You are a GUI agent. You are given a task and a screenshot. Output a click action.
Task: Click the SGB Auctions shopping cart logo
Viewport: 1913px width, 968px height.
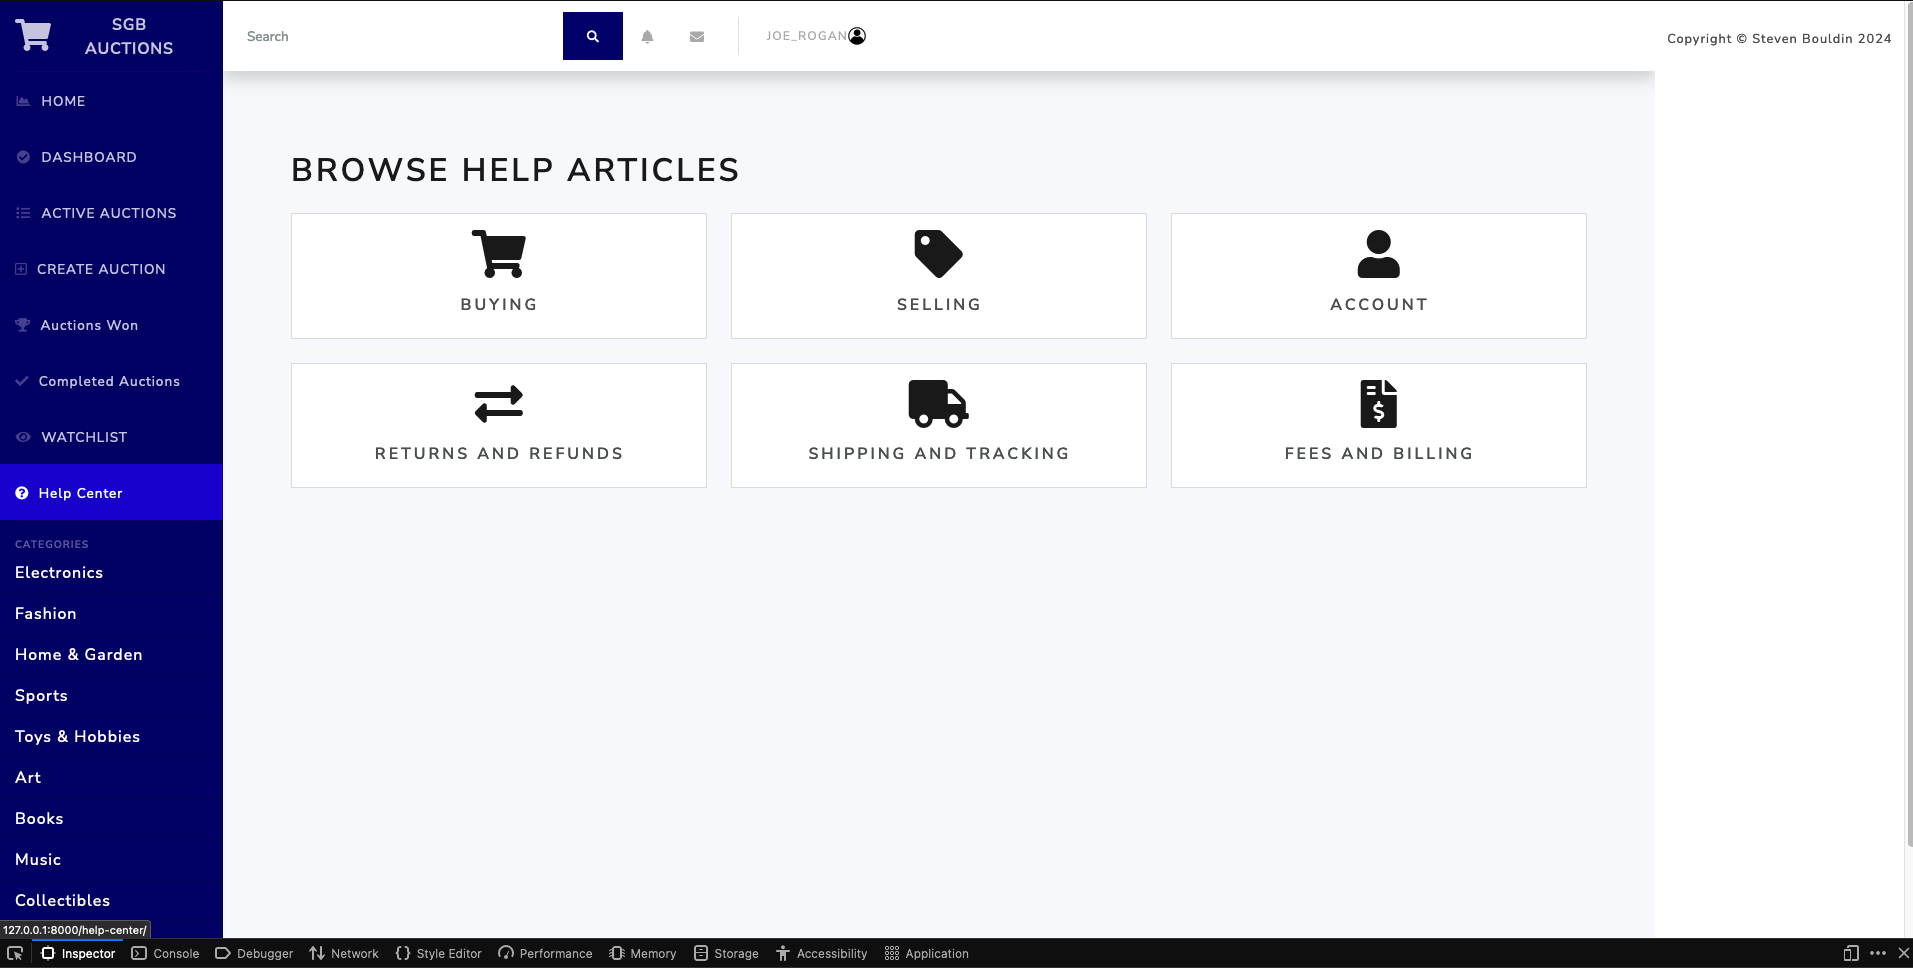tap(33, 36)
